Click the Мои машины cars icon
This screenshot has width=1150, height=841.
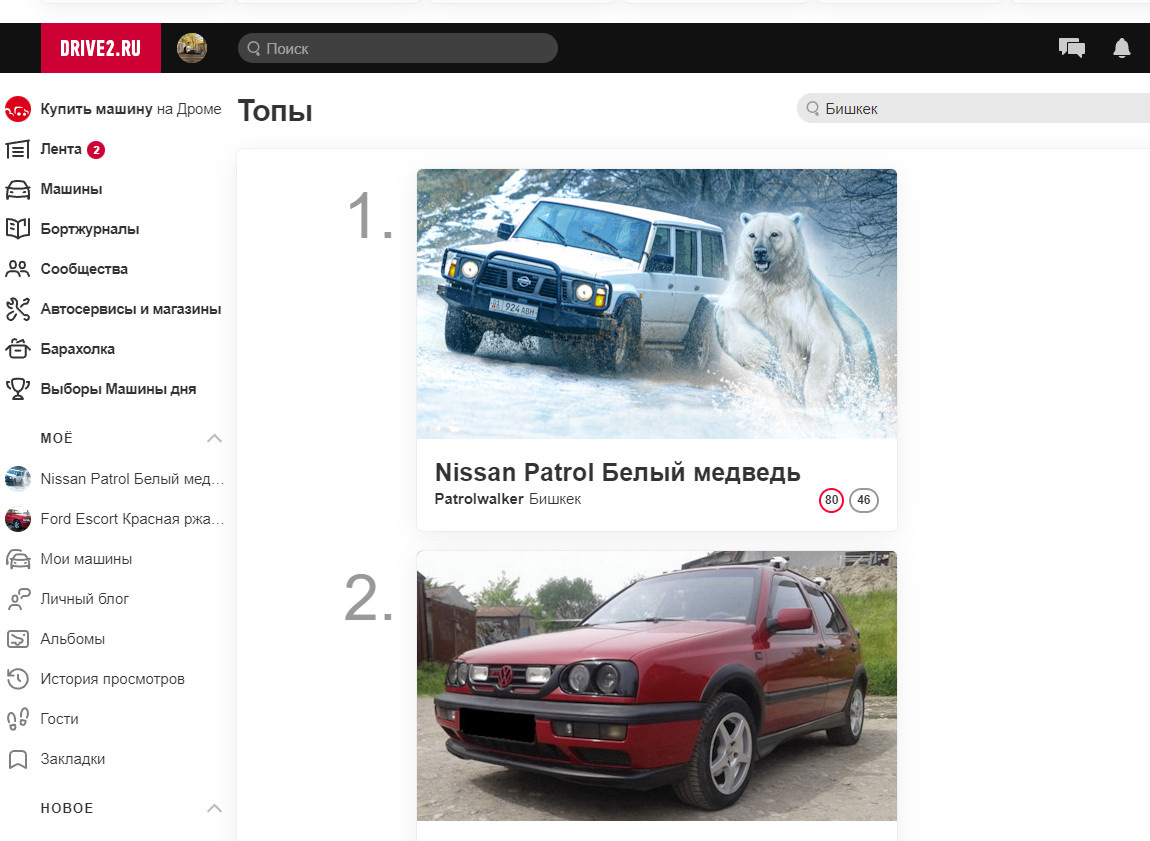click(x=18, y=559)
